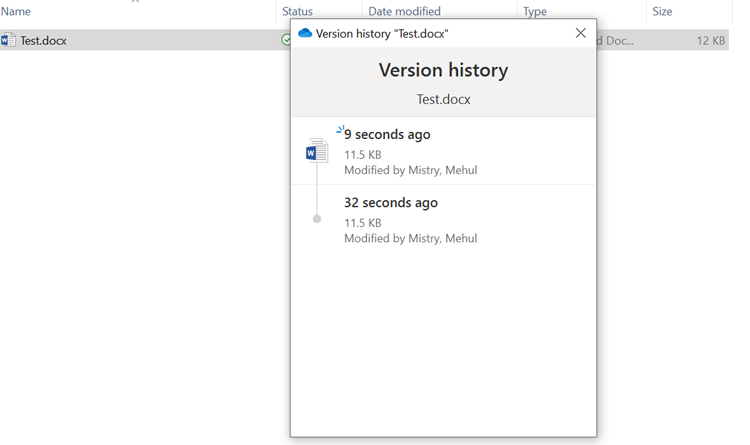Image resolution: width=750 pixels, height=445 pixels.
Task: Click the Word icon next to Test.docx file
Action: coord(9,41)
